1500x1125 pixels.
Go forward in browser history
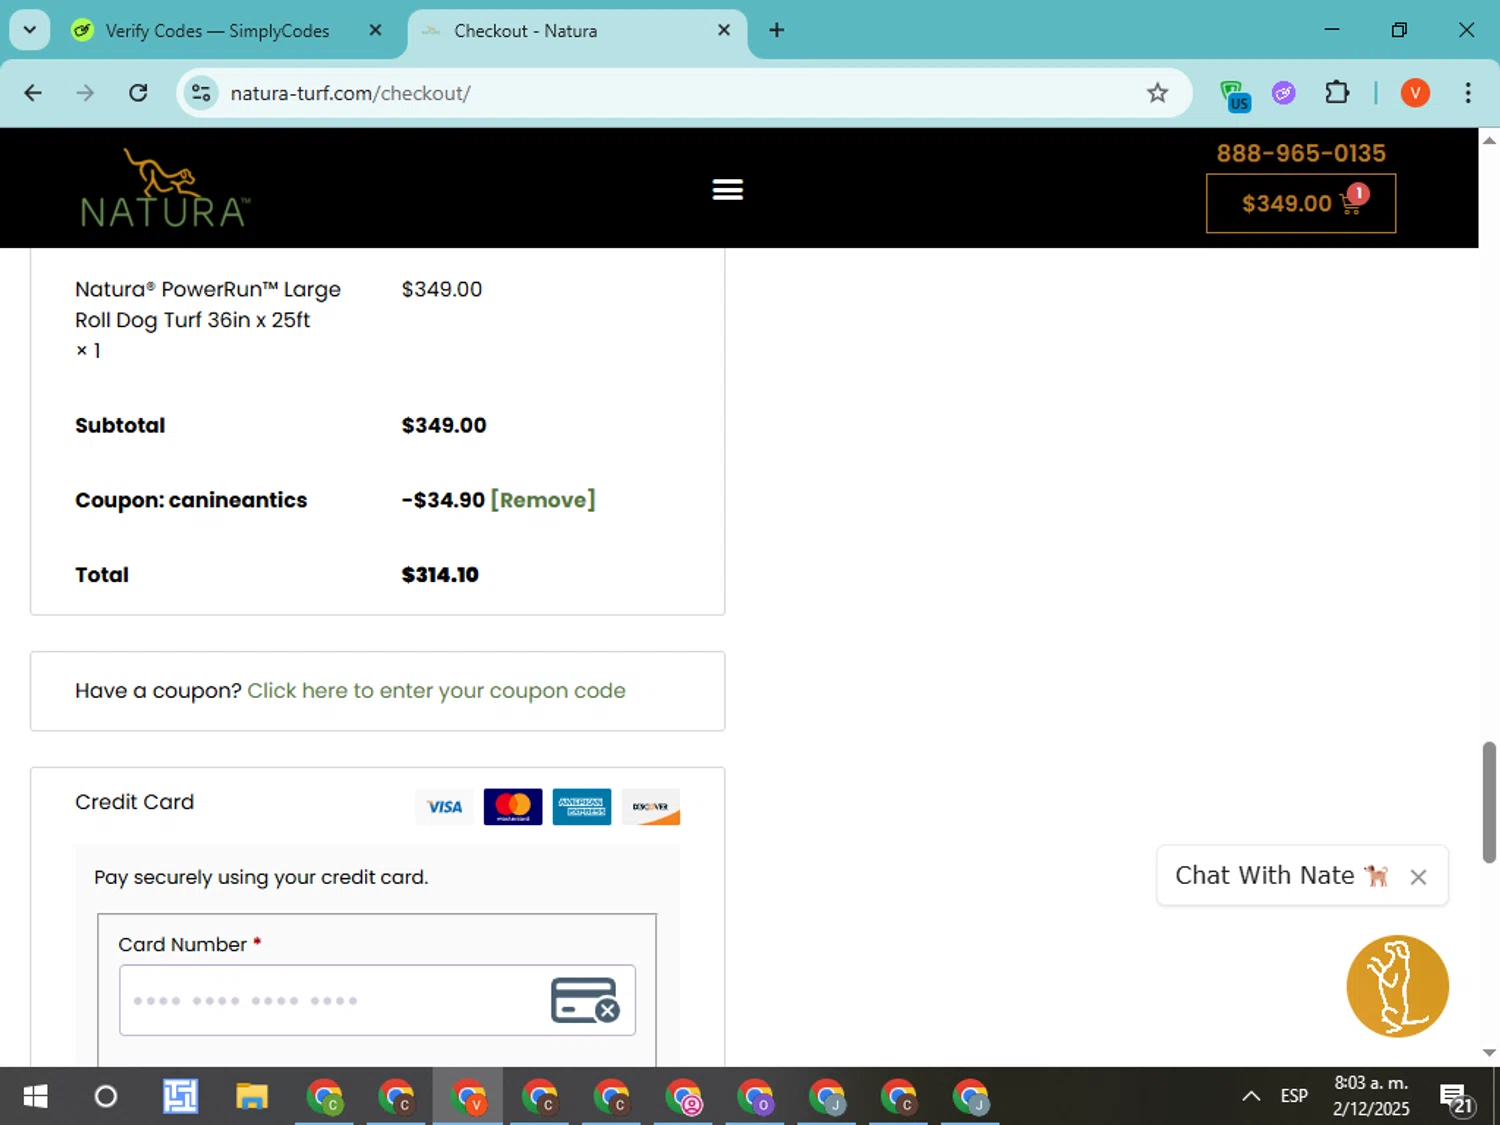[x=85, y=93]
